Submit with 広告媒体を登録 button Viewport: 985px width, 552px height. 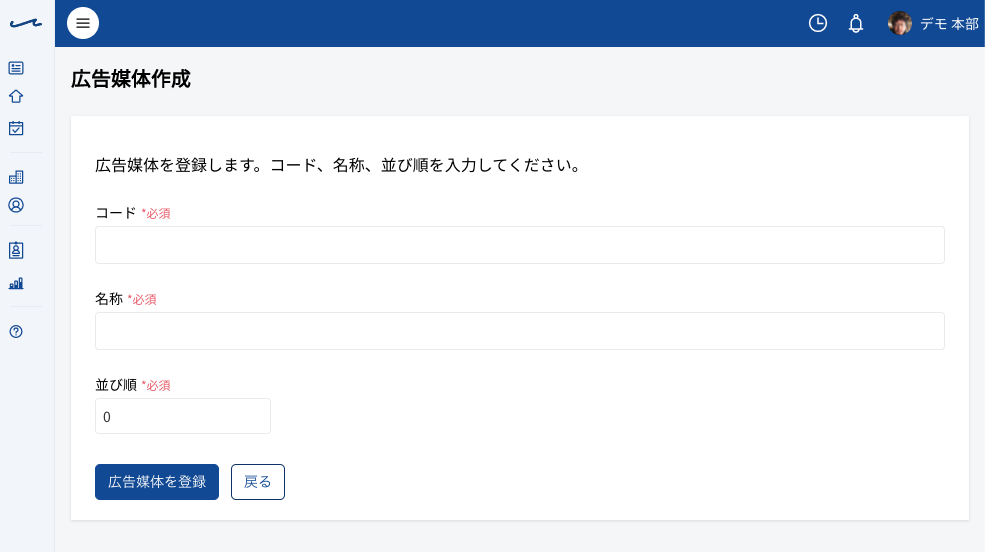coord(157,482)
